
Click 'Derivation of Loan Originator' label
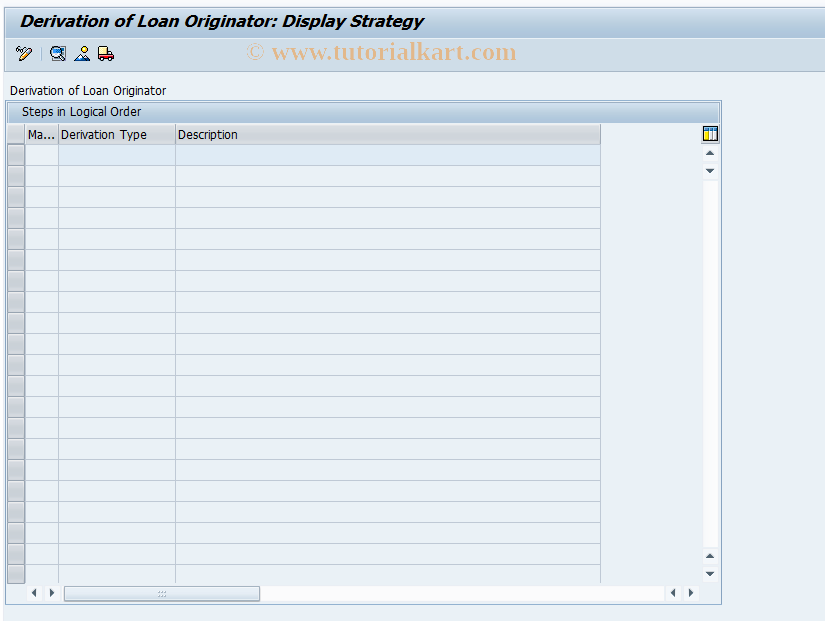(88, 91)
